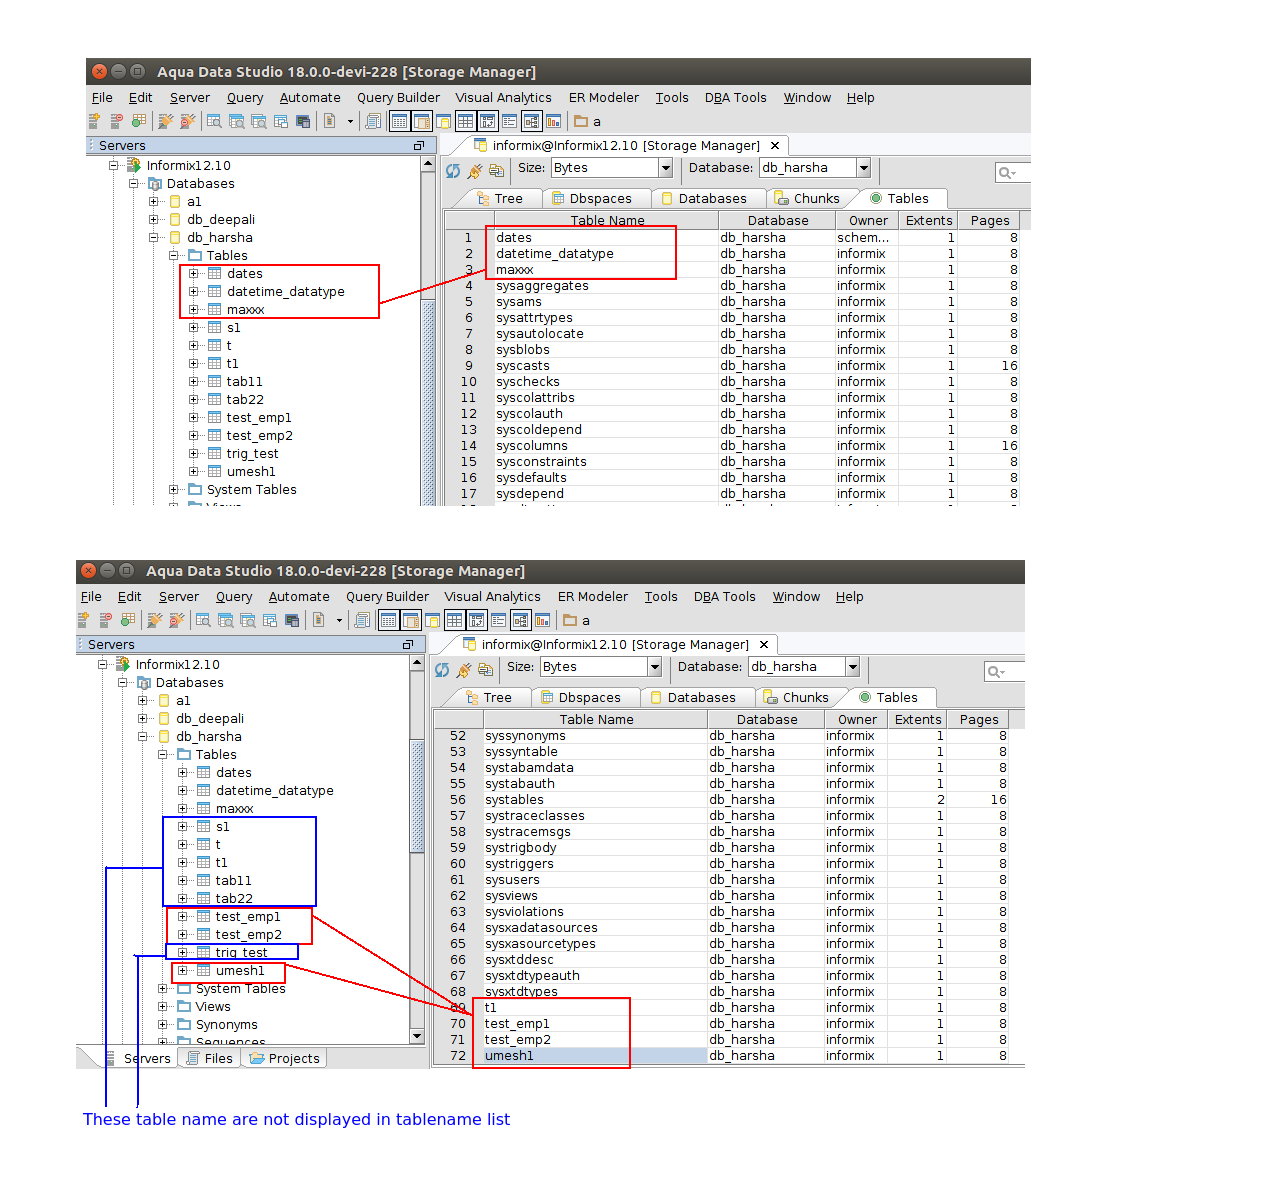The height and width of the screenshot is (1186, 1272).
Task: Toggle table grid view button in upper toolbar
Action: (x=465, y=121)
